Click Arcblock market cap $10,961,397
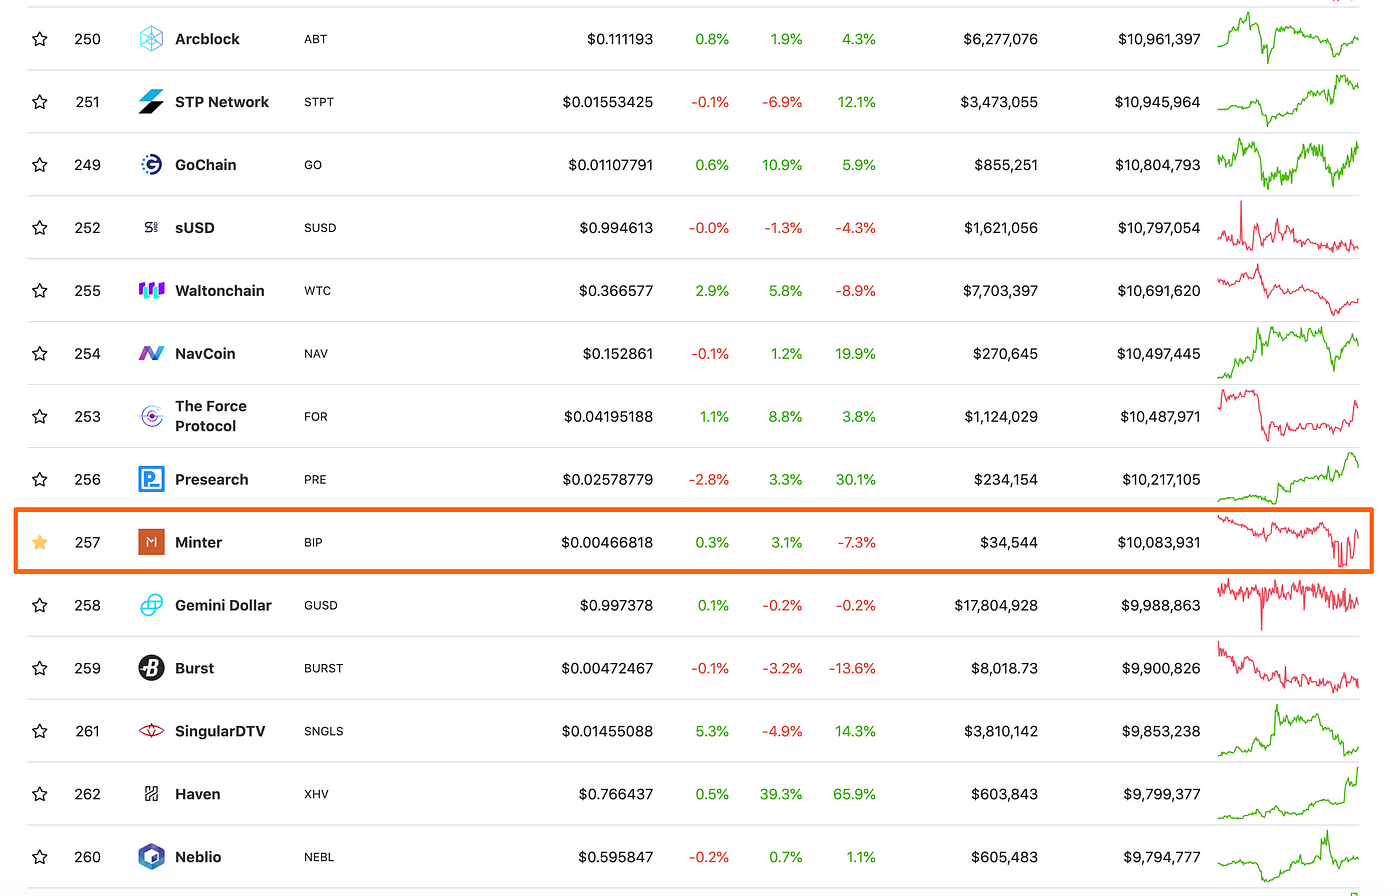 [x=1159, y=39]
